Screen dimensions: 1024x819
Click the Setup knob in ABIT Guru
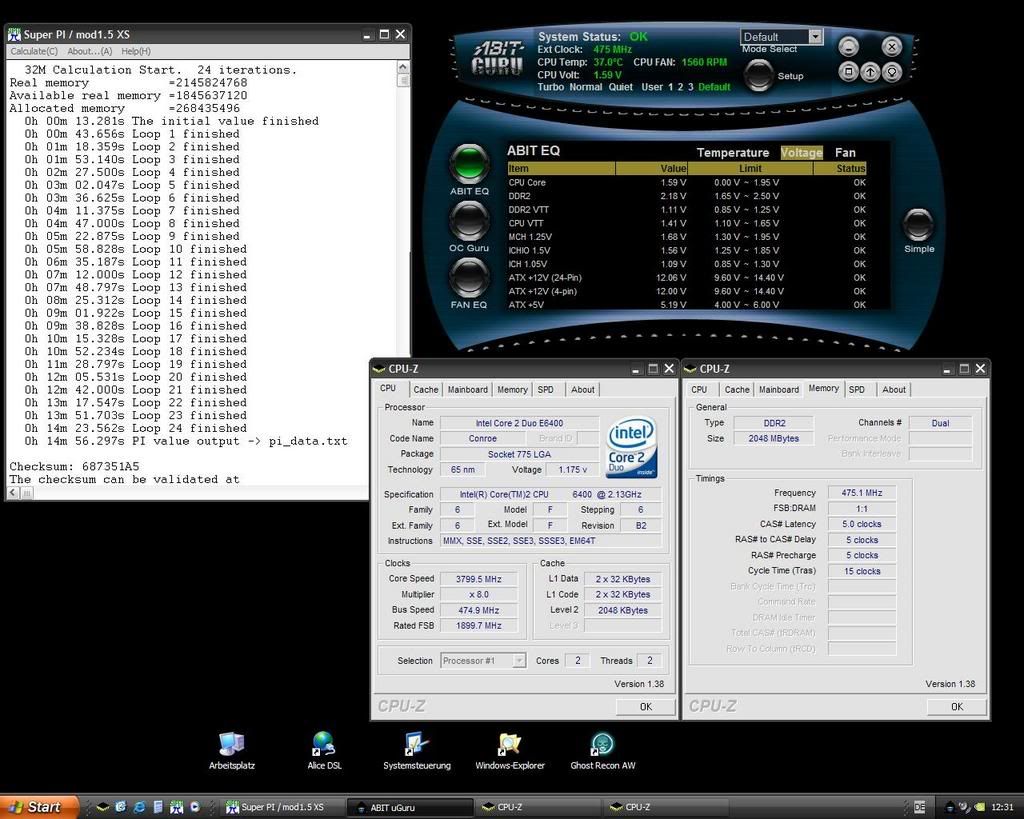pyautogui.click(x=759, y=74)
